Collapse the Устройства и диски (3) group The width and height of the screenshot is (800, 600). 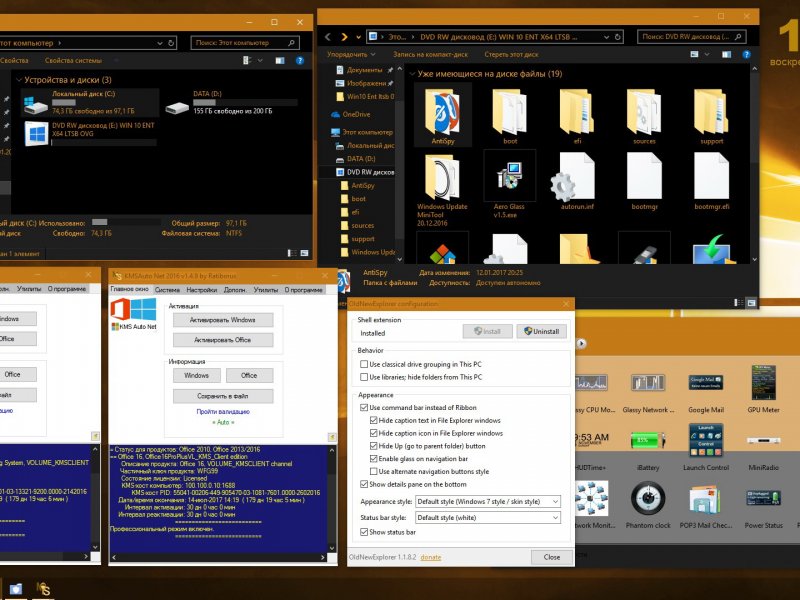(x=19, y=80)
